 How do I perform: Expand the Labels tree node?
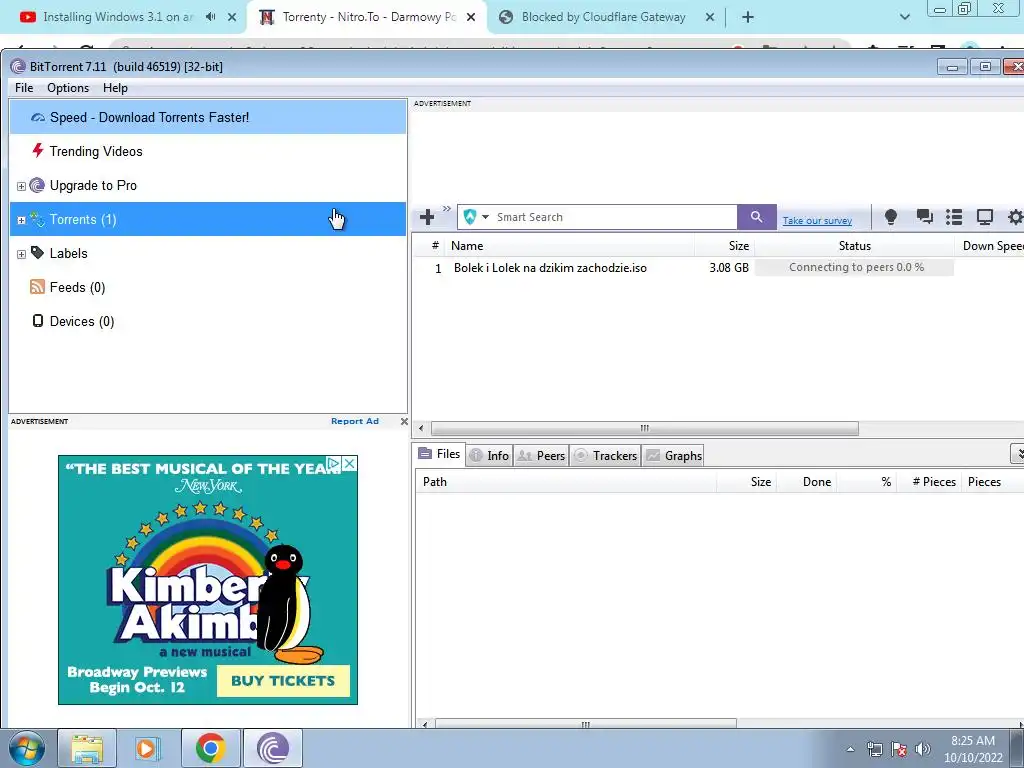(x=21, y=254)
